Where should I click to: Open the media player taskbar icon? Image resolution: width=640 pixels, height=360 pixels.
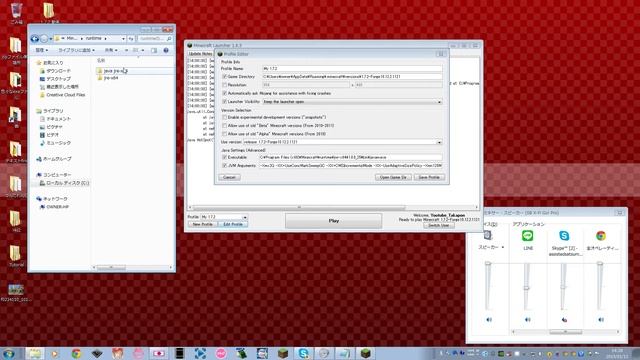click(x=55, y=353)
